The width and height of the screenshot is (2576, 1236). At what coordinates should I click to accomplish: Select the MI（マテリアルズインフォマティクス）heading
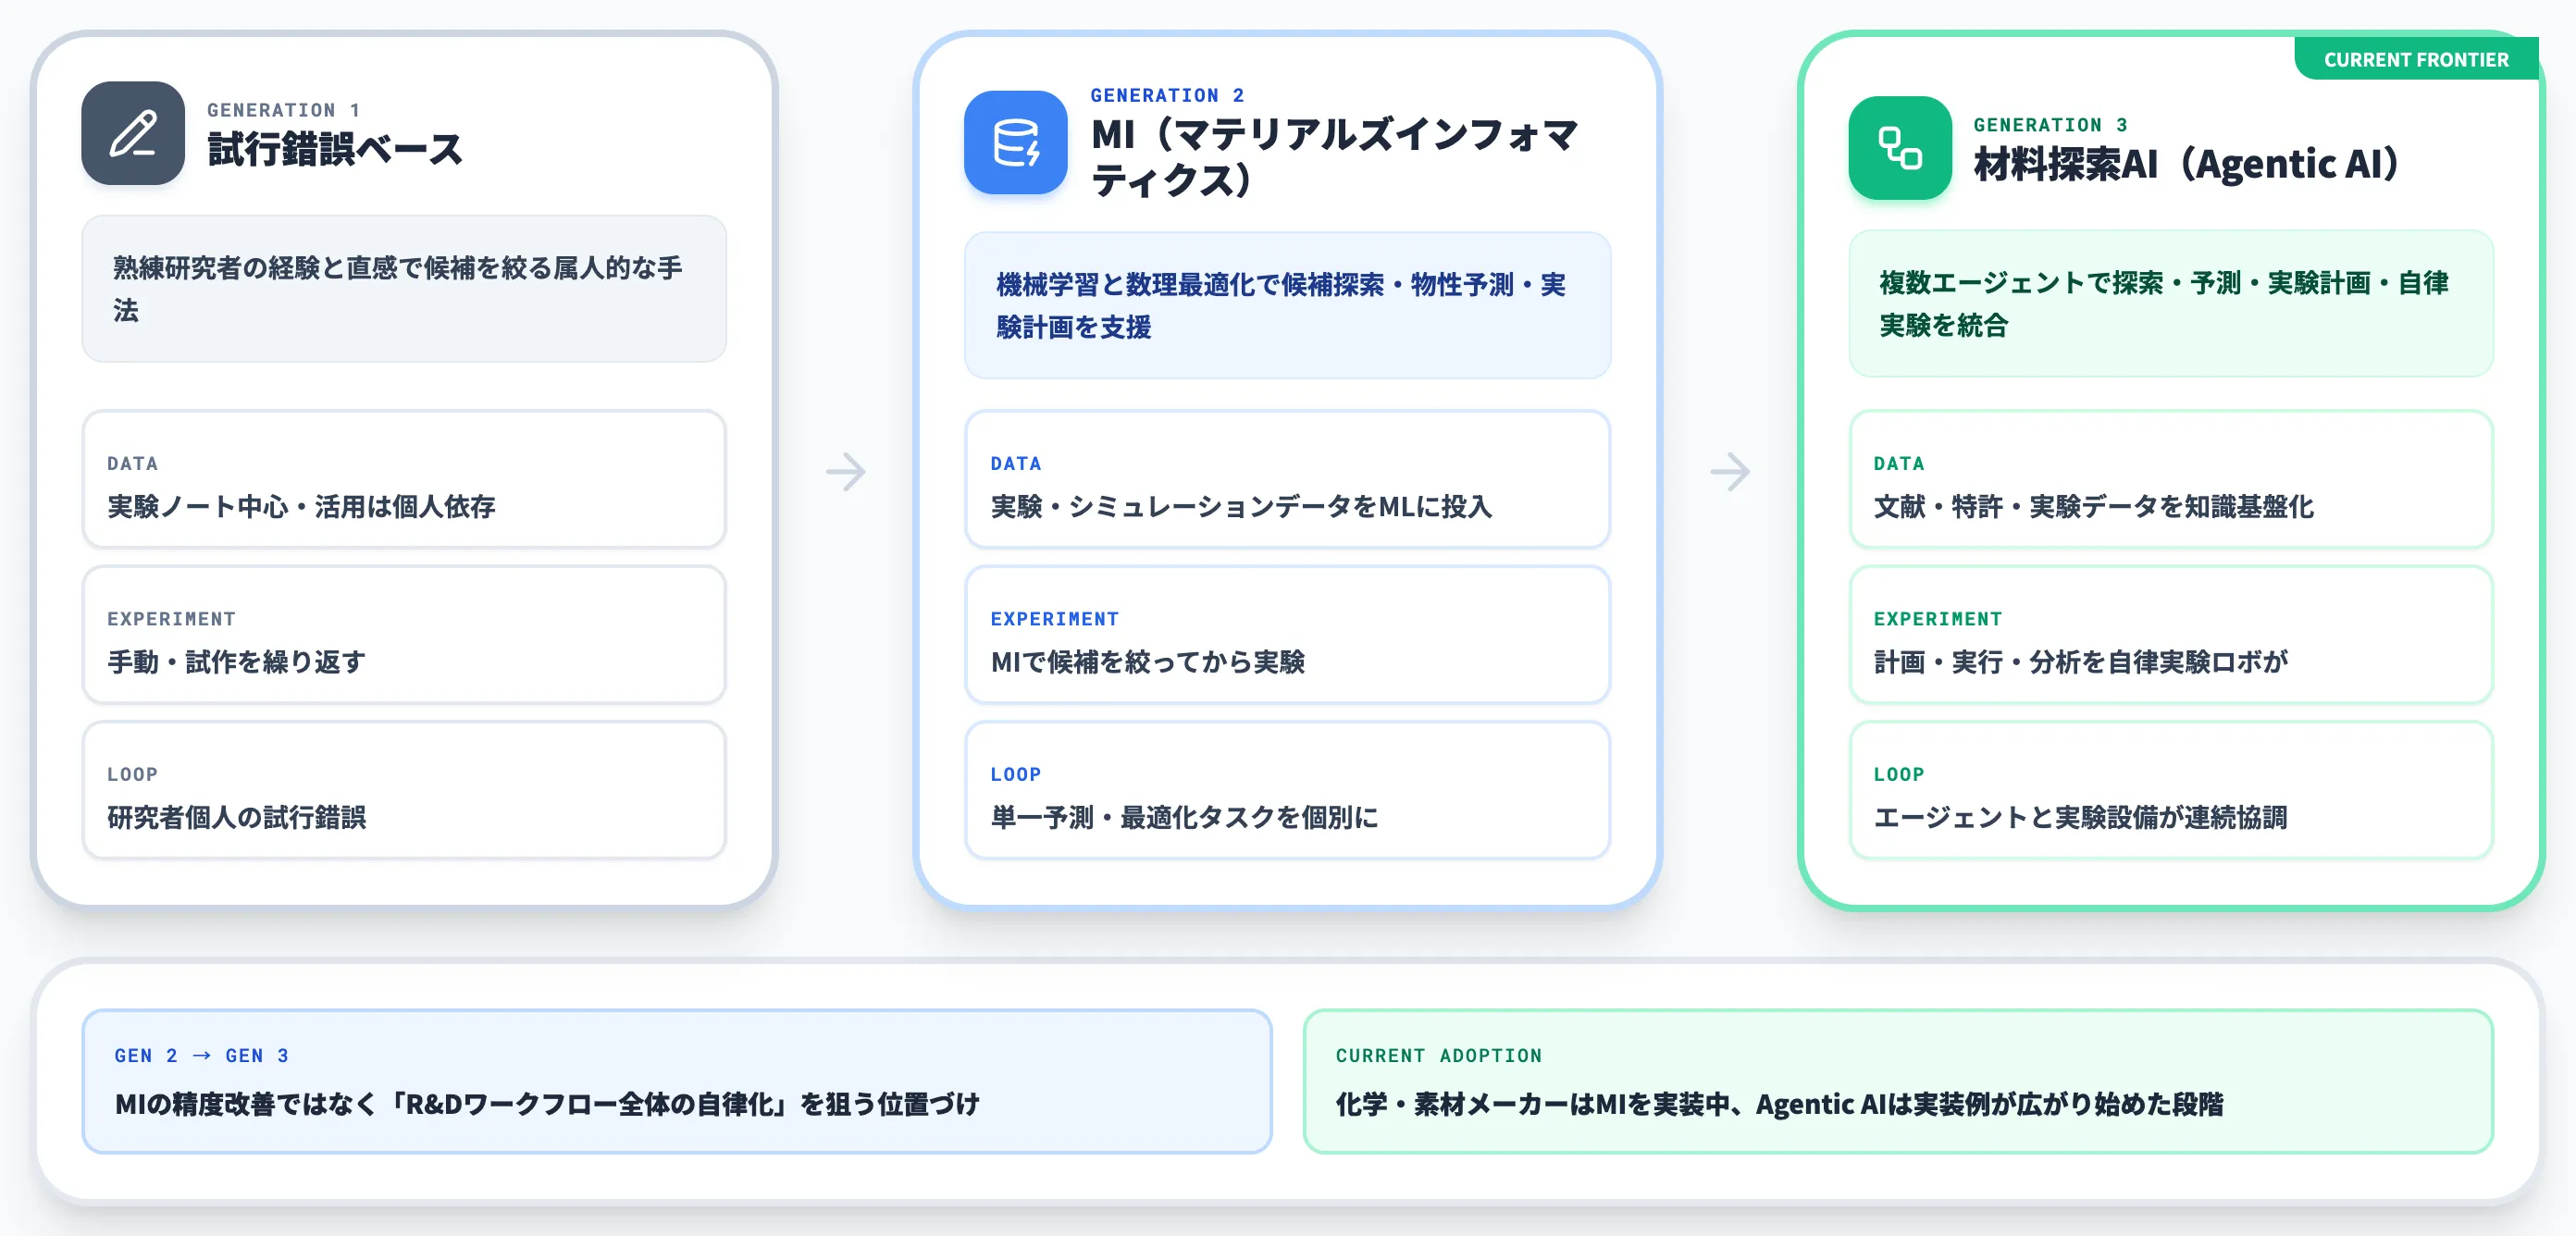pos(1335,157)
